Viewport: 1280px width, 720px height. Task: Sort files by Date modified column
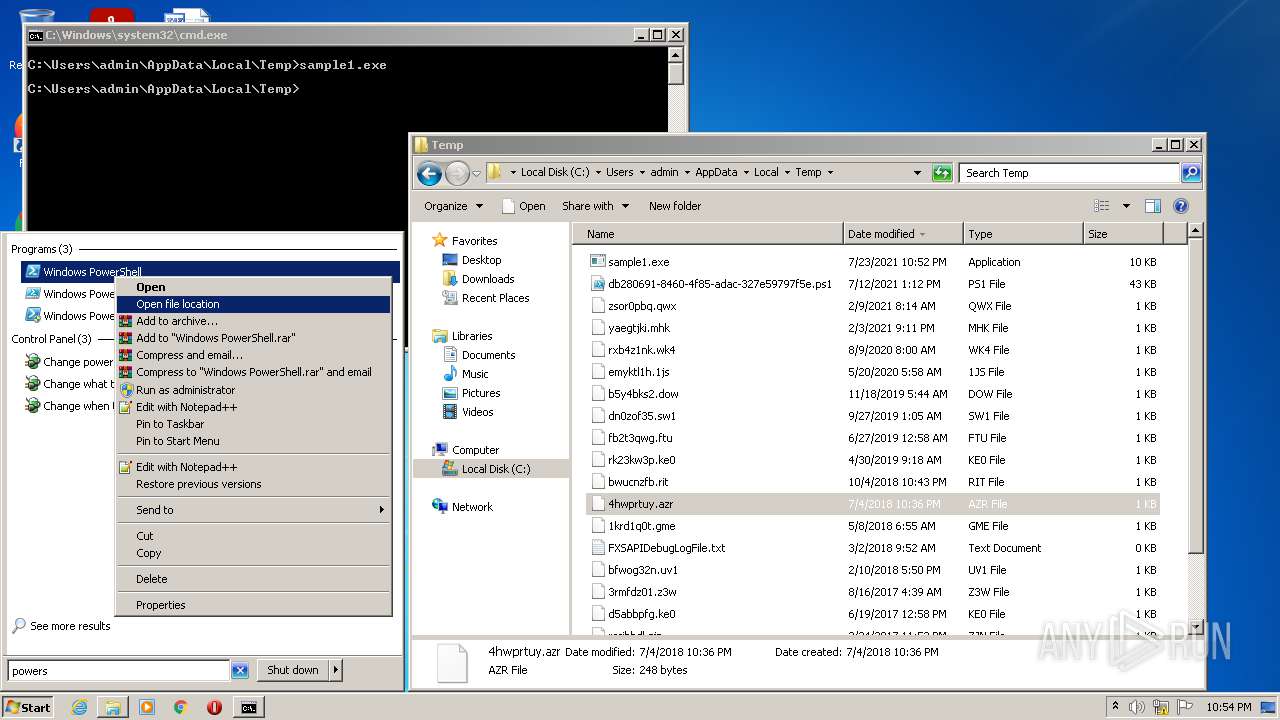tap(904, 234)
